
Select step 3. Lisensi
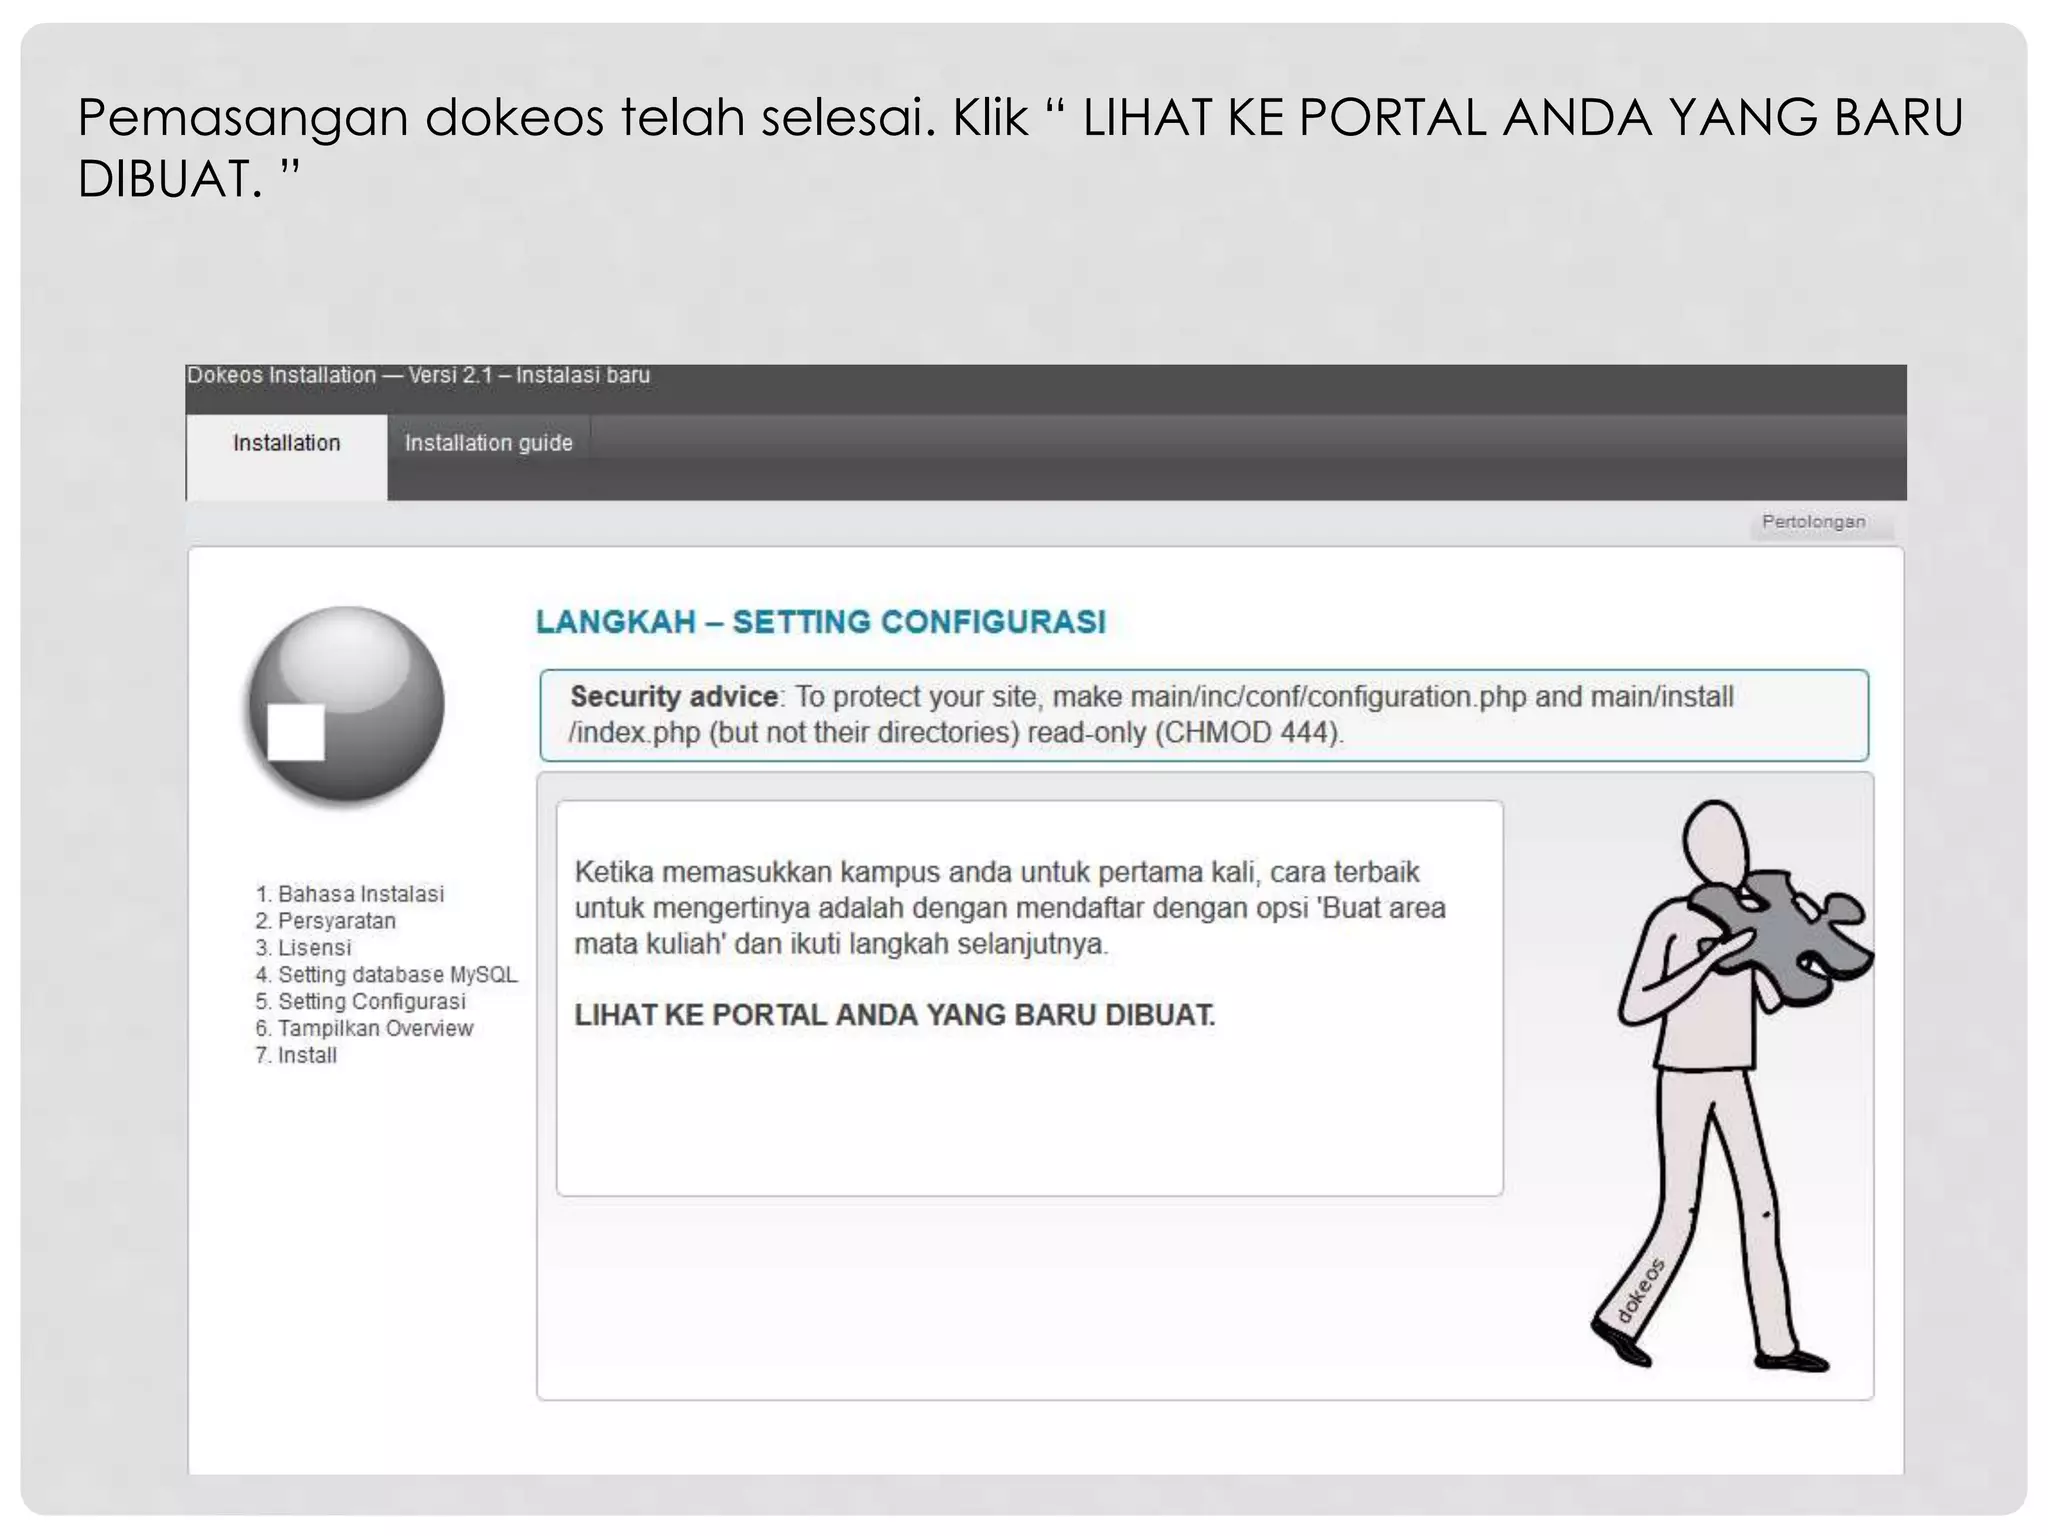pos(304,948)
